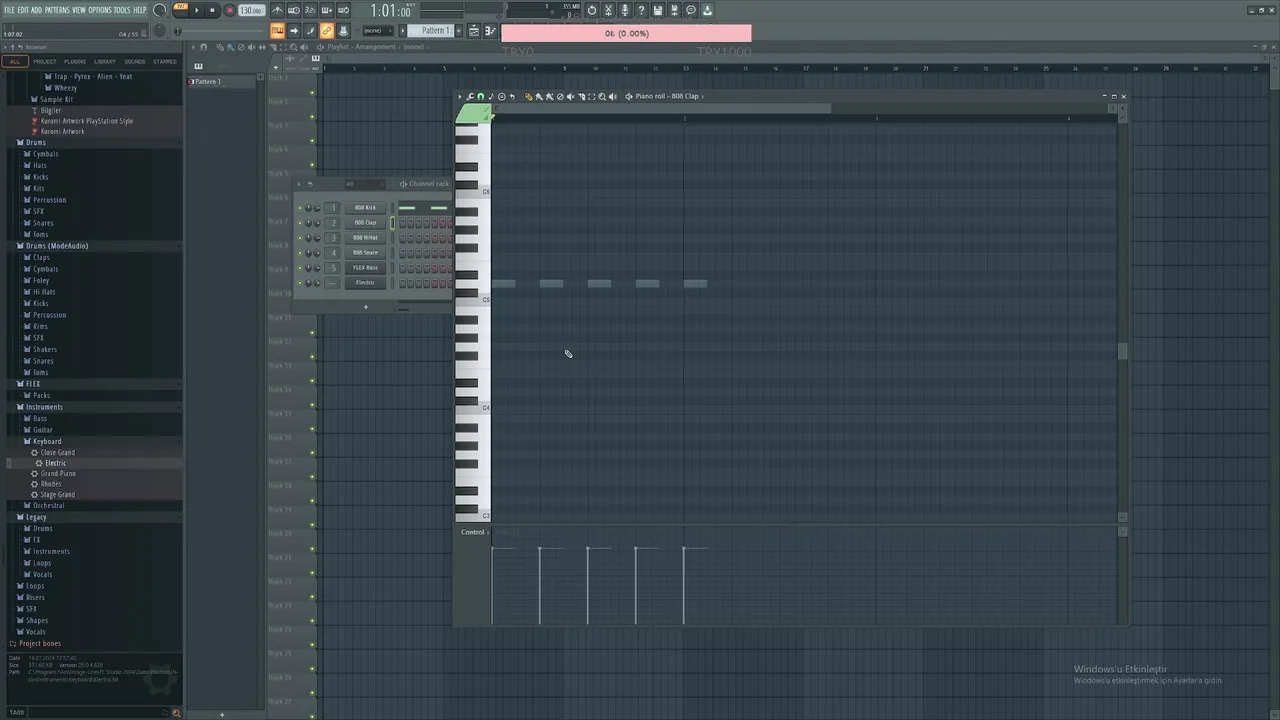Image resolution: width=1280 pixels, height=720 pixels.
Task: Click the song position slider
Action: click(220, 31)
